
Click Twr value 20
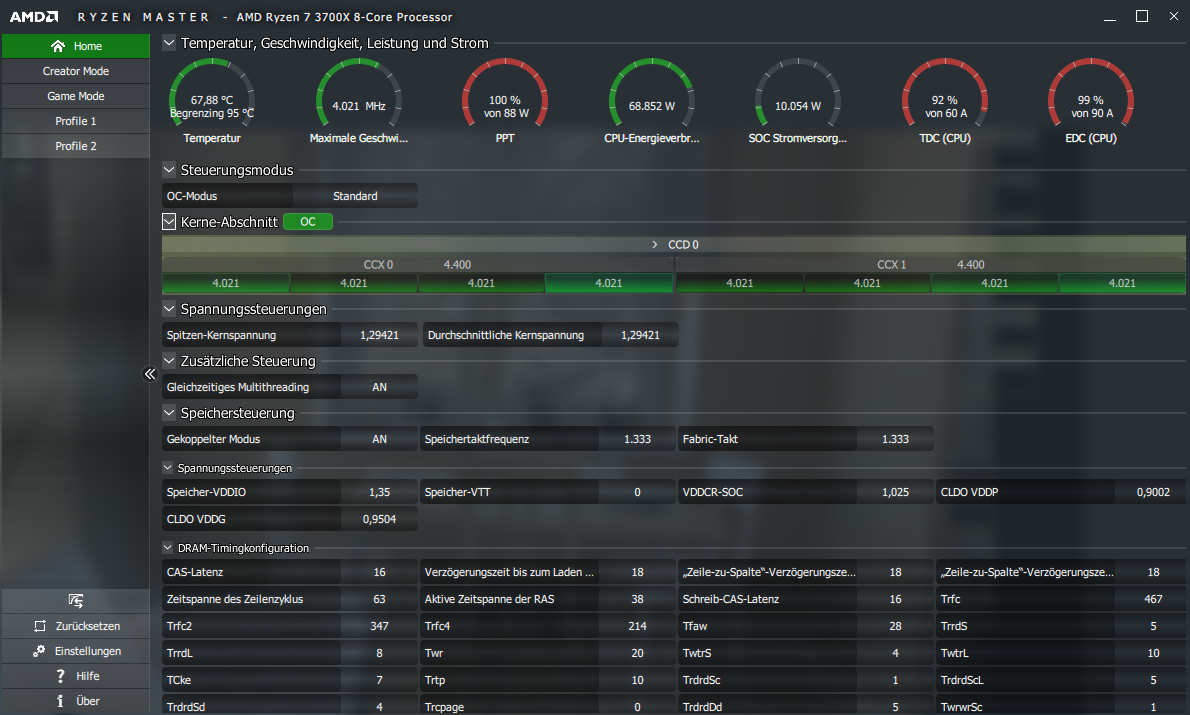637,653
